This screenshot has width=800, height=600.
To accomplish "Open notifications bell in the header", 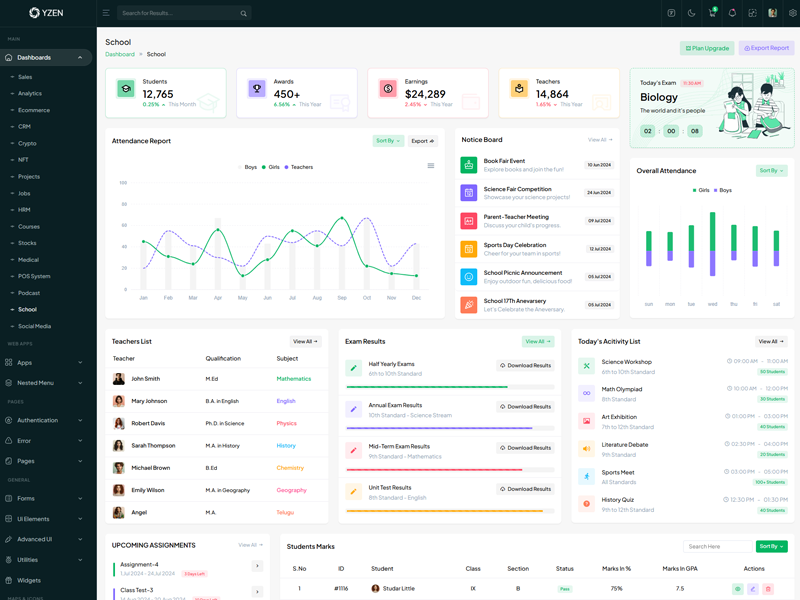I will click(x=732, y=13).
